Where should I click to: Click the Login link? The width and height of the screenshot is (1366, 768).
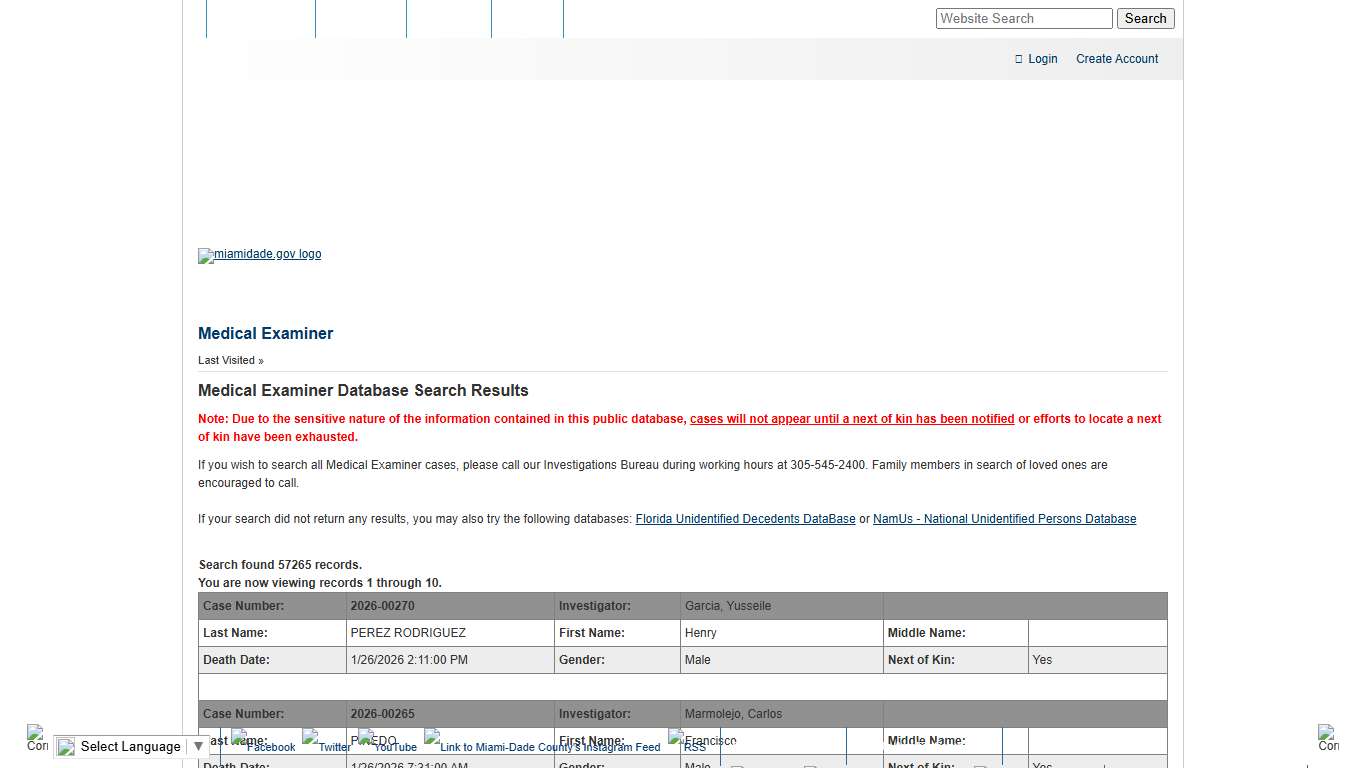(x=1042, y=58)
